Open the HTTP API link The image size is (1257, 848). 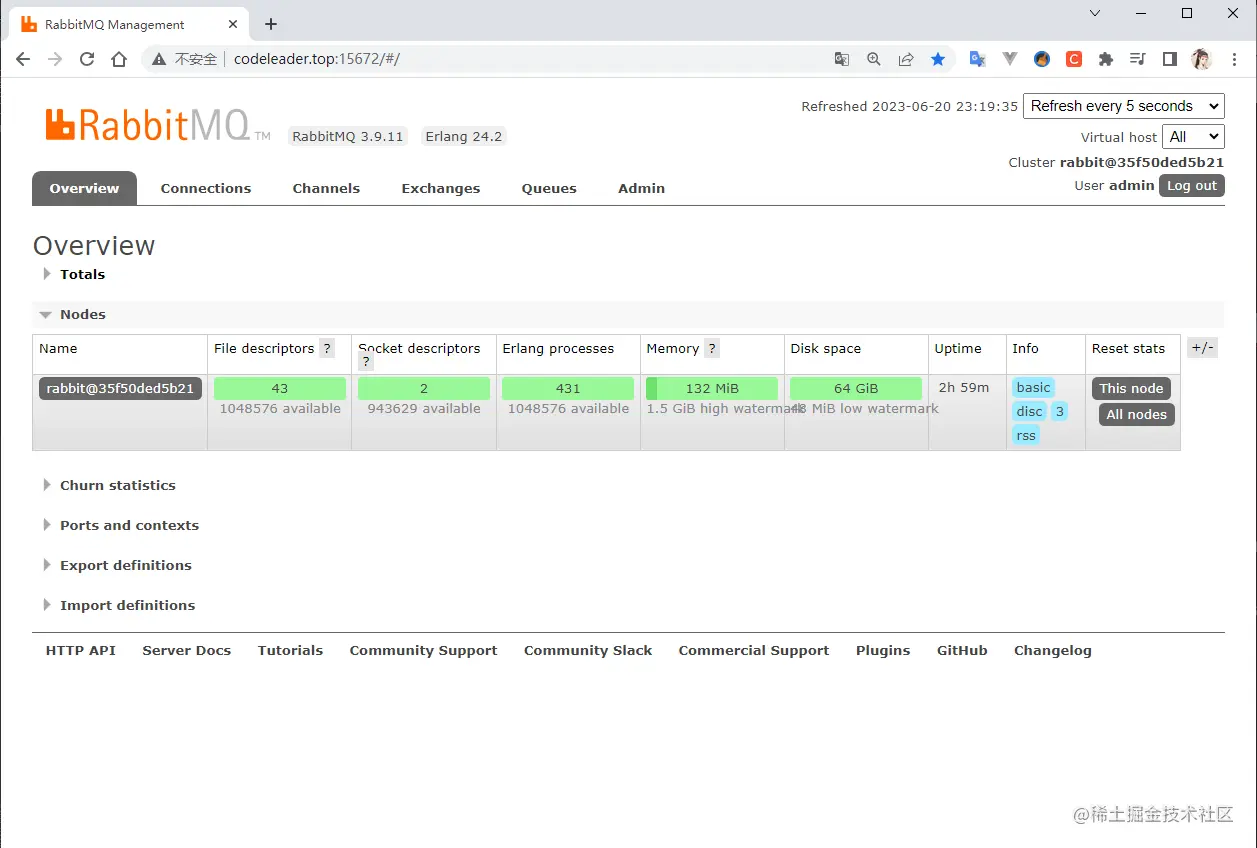81,650
